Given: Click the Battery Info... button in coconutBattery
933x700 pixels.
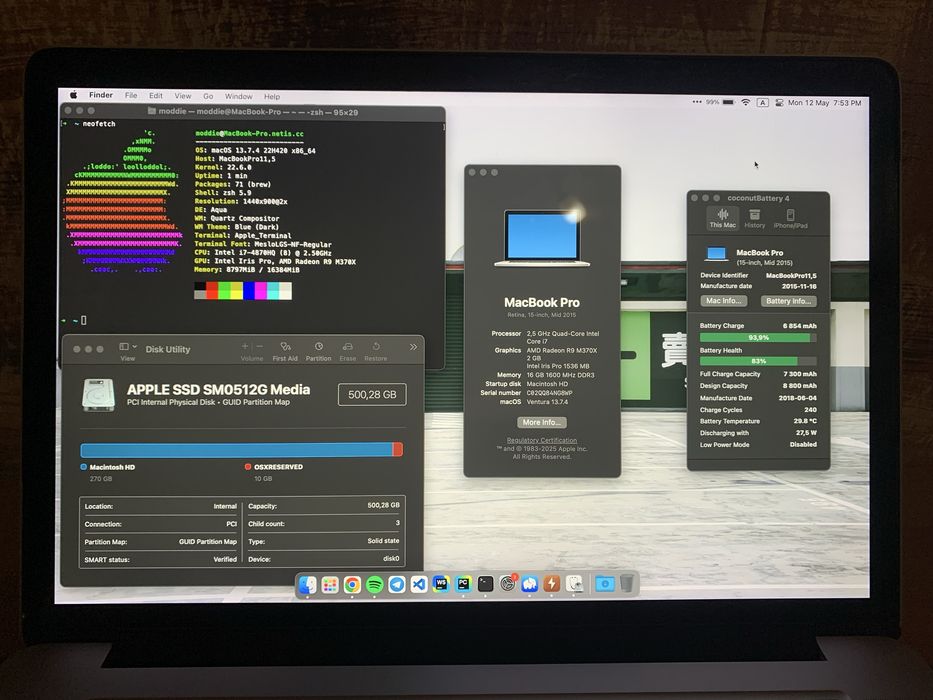Looking at the screenshot, I should [x=788, y=301].
